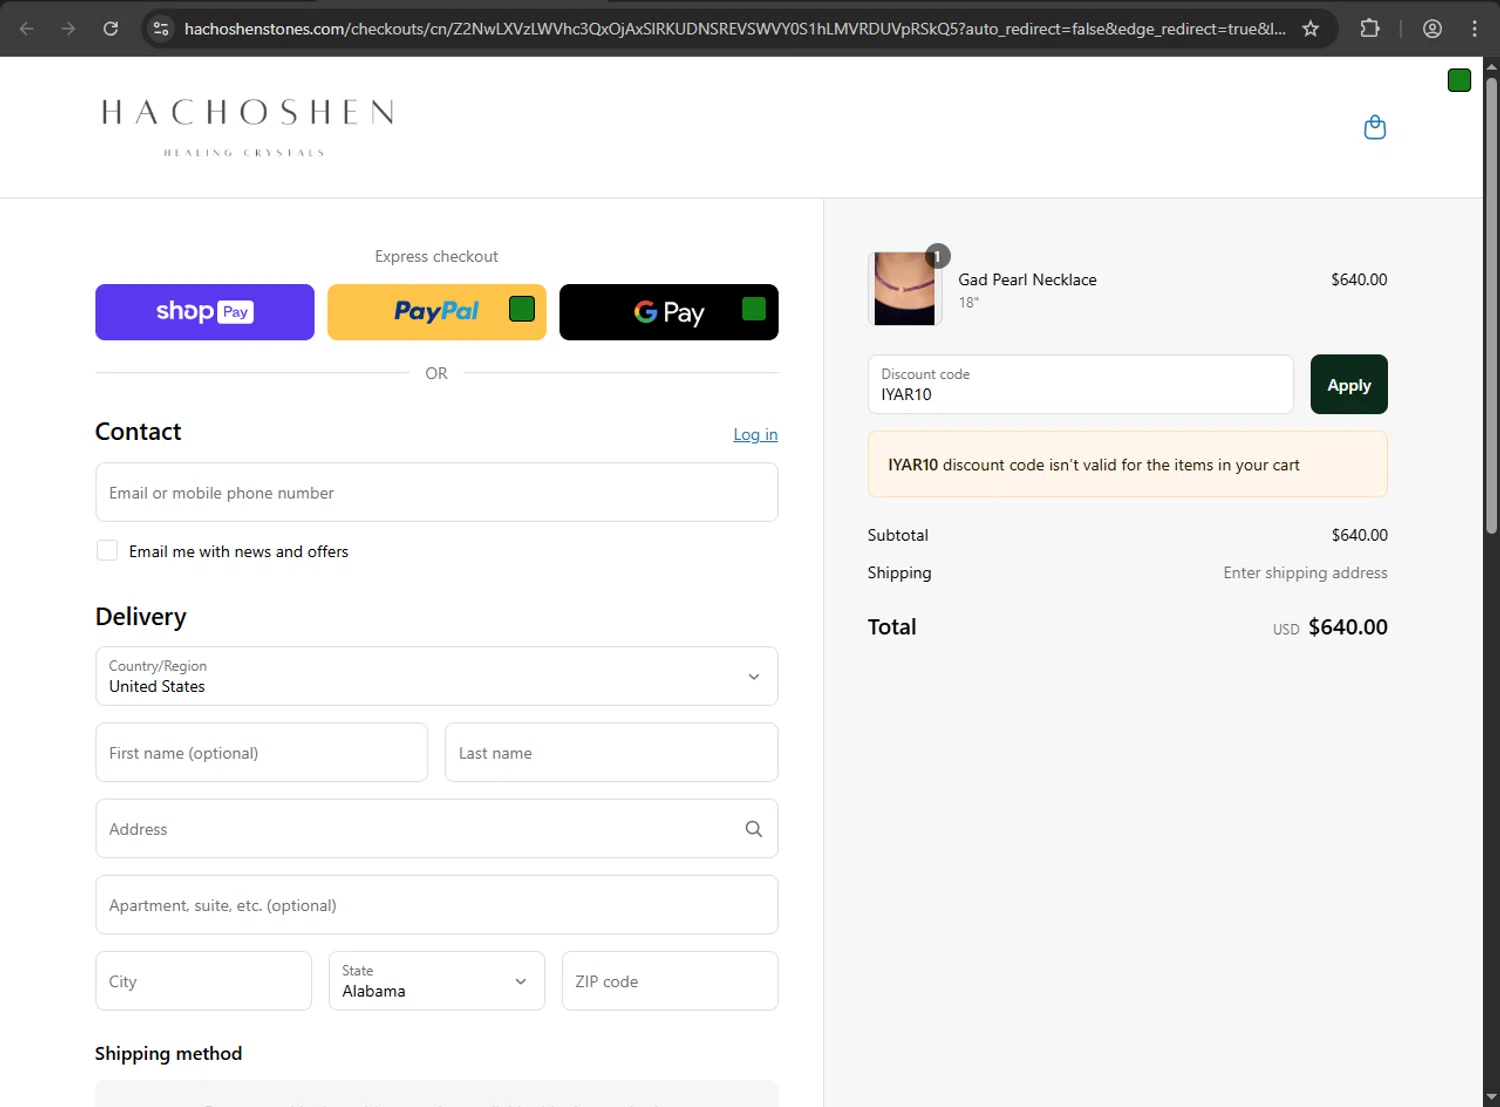Click the Enter shipping address text
This screenshot has height=1107, width=1500.
point(1305,573)
